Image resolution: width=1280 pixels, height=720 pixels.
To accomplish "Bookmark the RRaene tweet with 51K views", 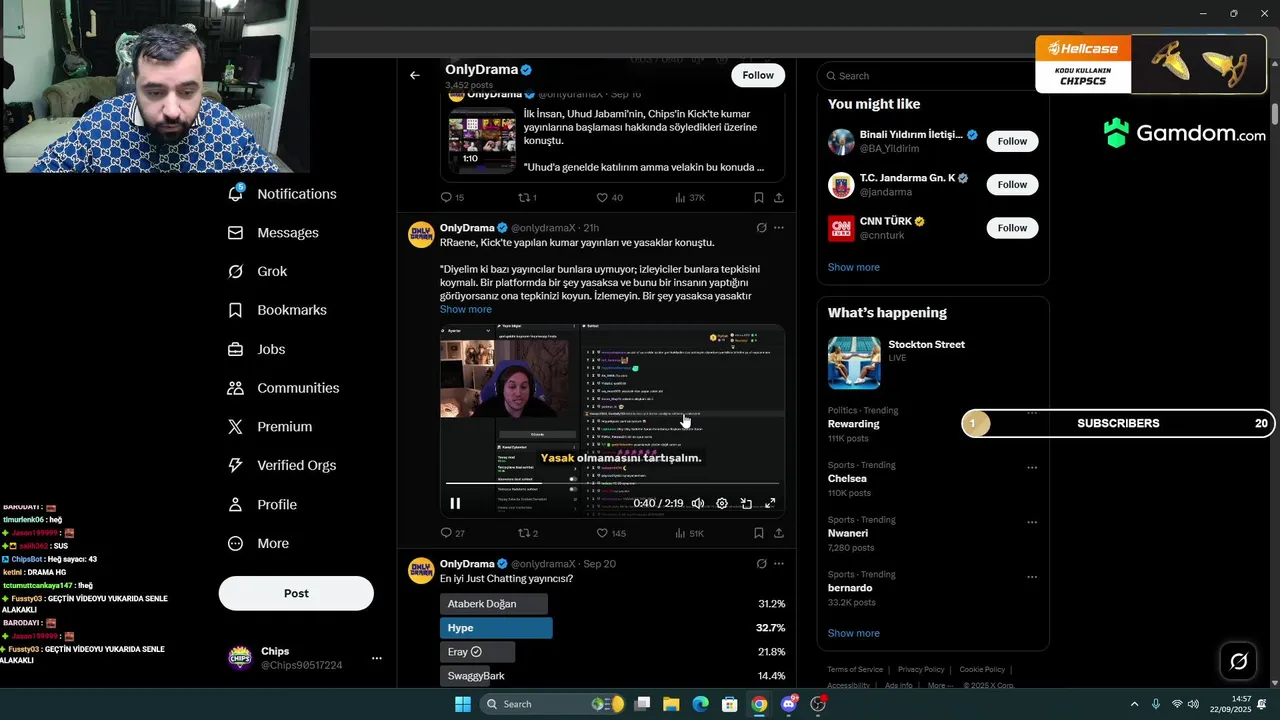I will point(758,533).
